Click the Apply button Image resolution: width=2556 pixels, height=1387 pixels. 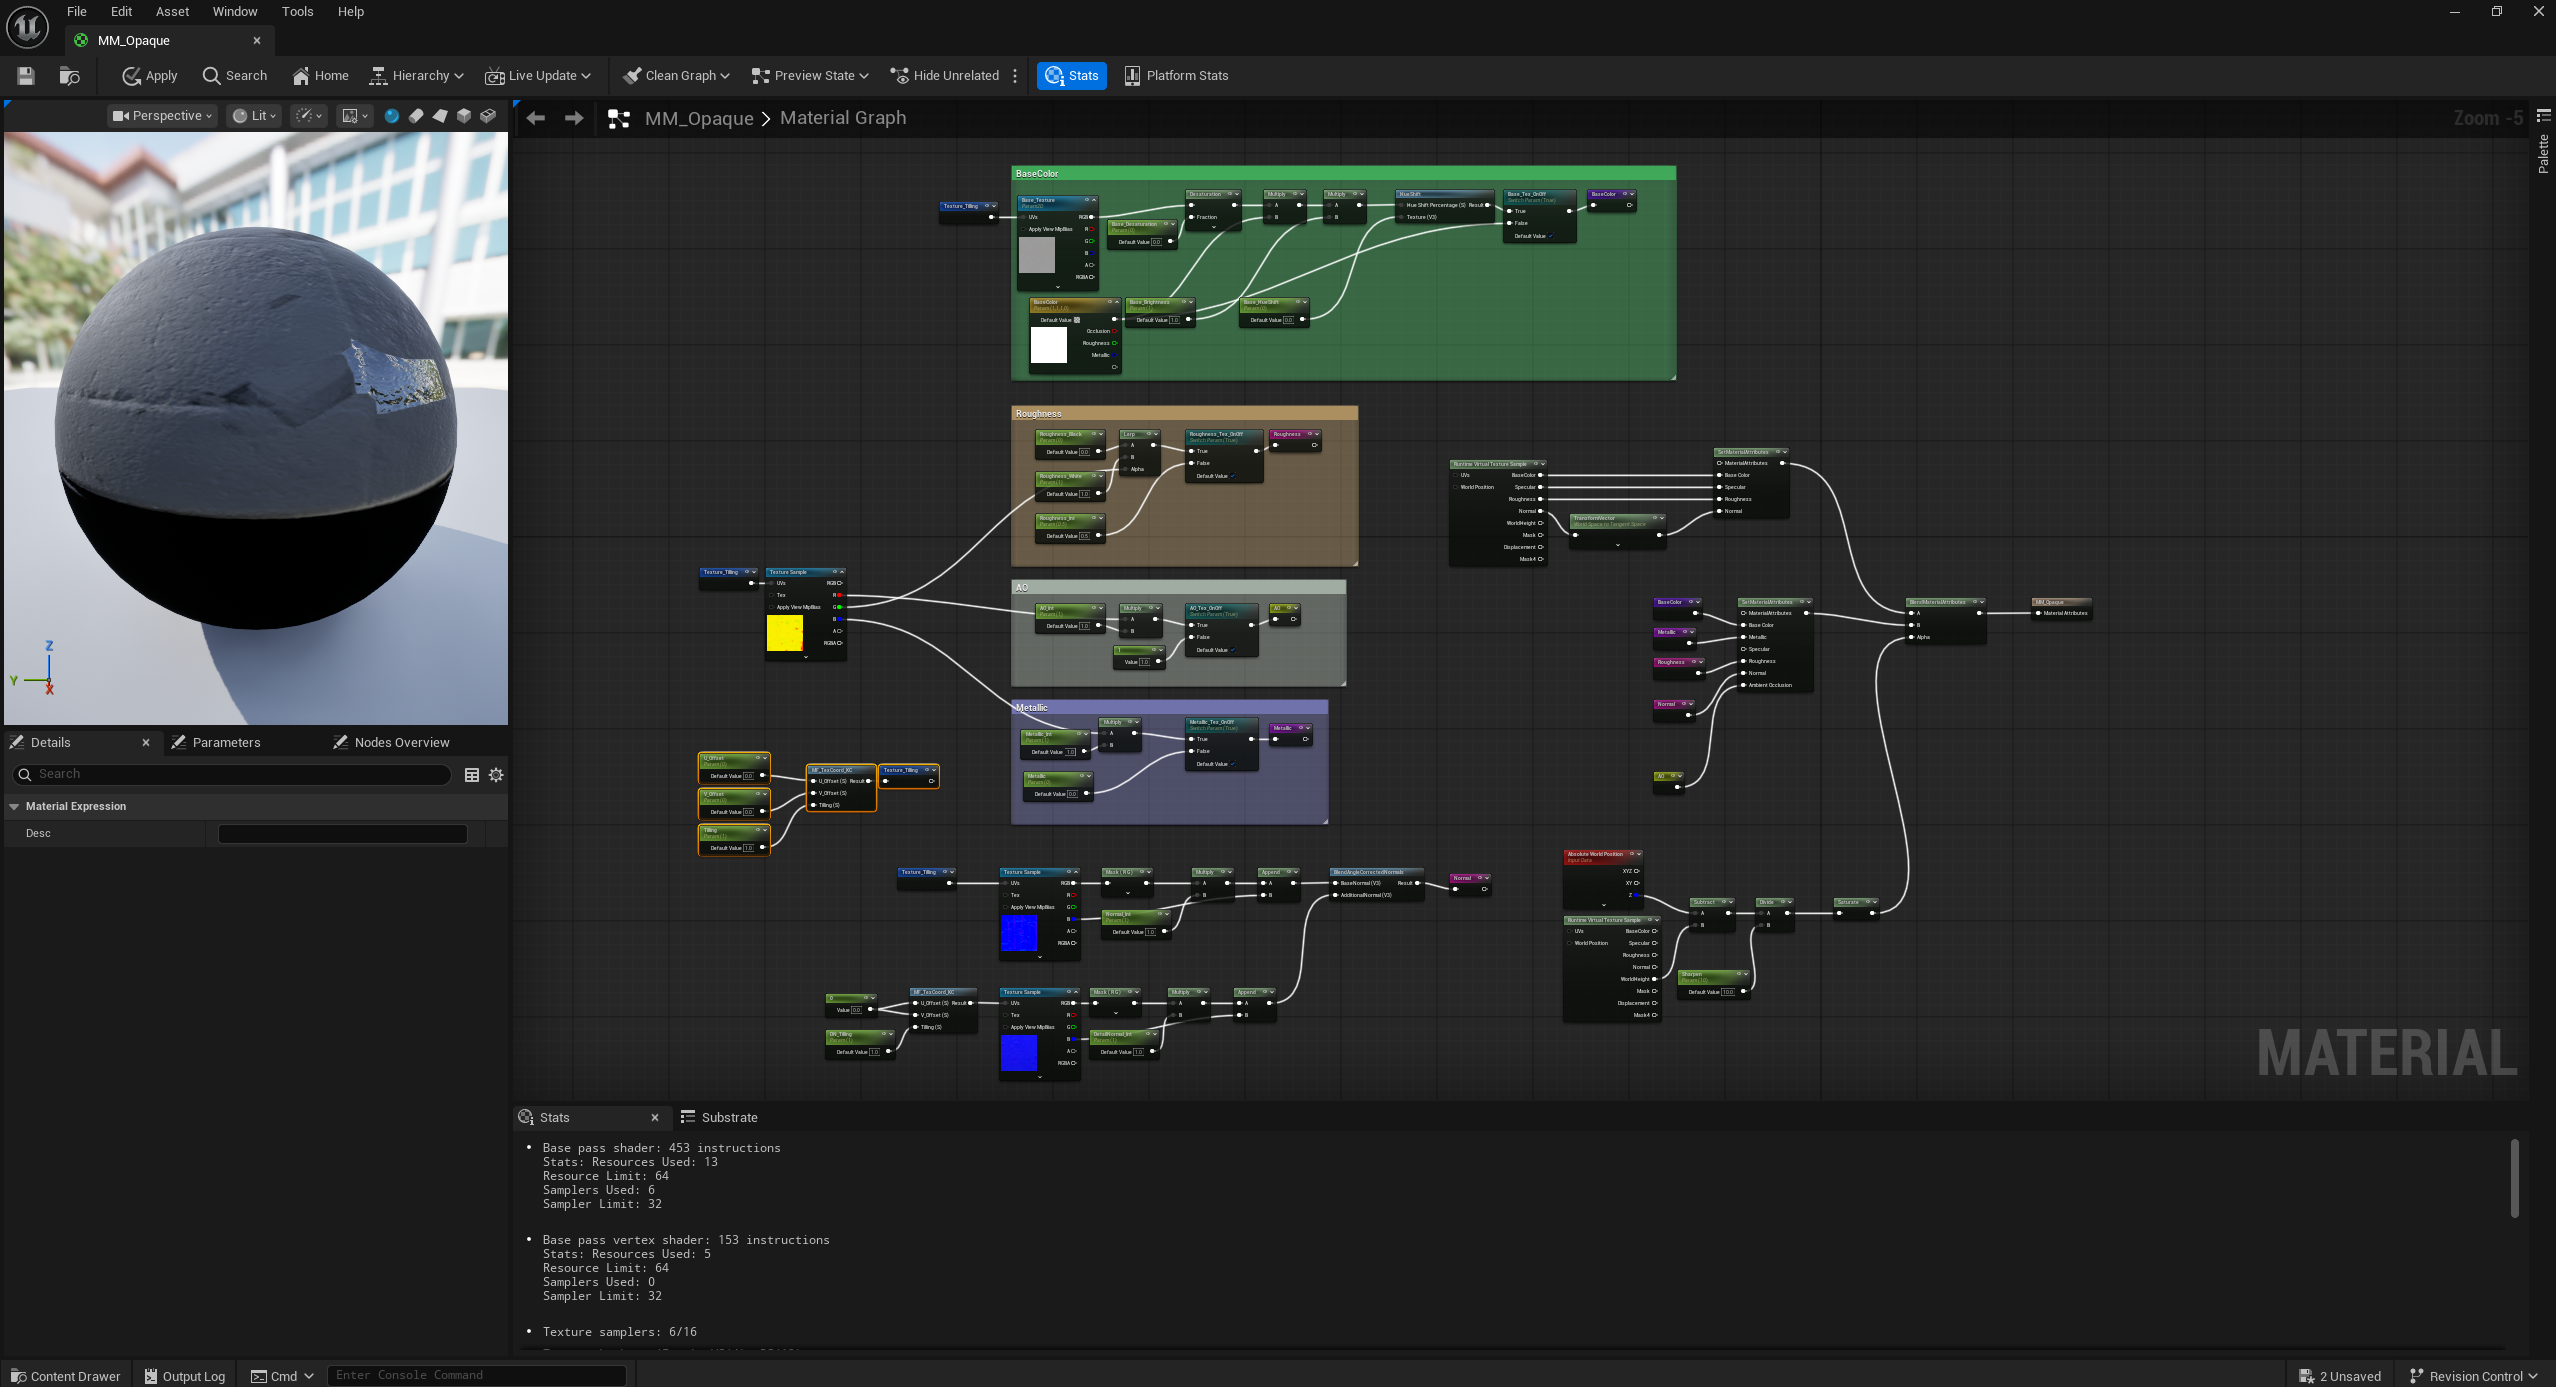tap(150, 76)
